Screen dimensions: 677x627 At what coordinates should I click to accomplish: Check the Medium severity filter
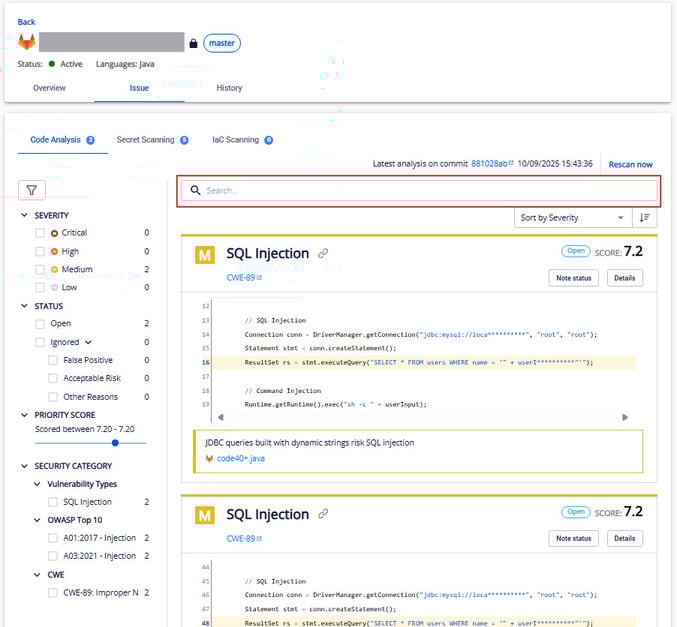[x=40, y=269]
